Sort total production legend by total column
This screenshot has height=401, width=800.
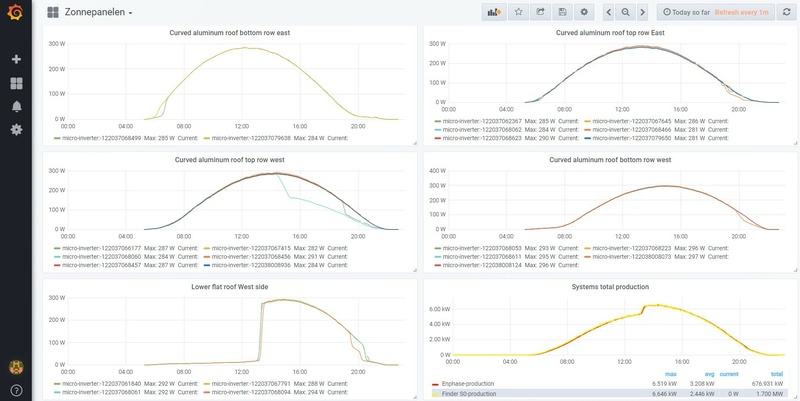click(777, 374)
